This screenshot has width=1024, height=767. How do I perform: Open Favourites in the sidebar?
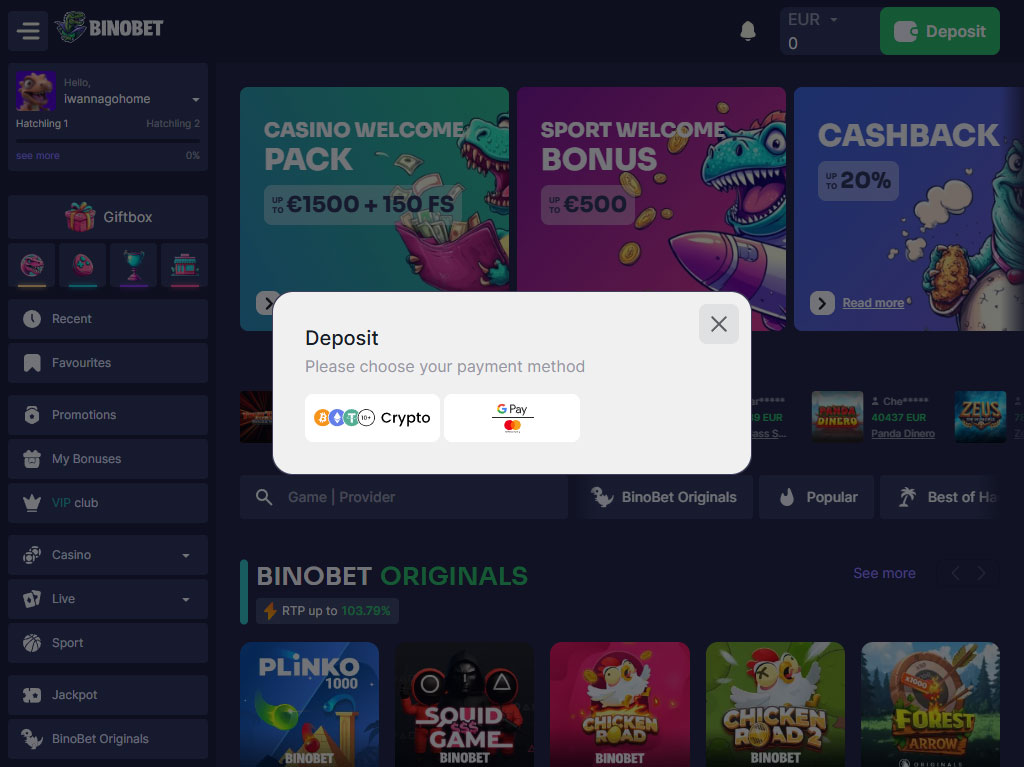[108, 363]
